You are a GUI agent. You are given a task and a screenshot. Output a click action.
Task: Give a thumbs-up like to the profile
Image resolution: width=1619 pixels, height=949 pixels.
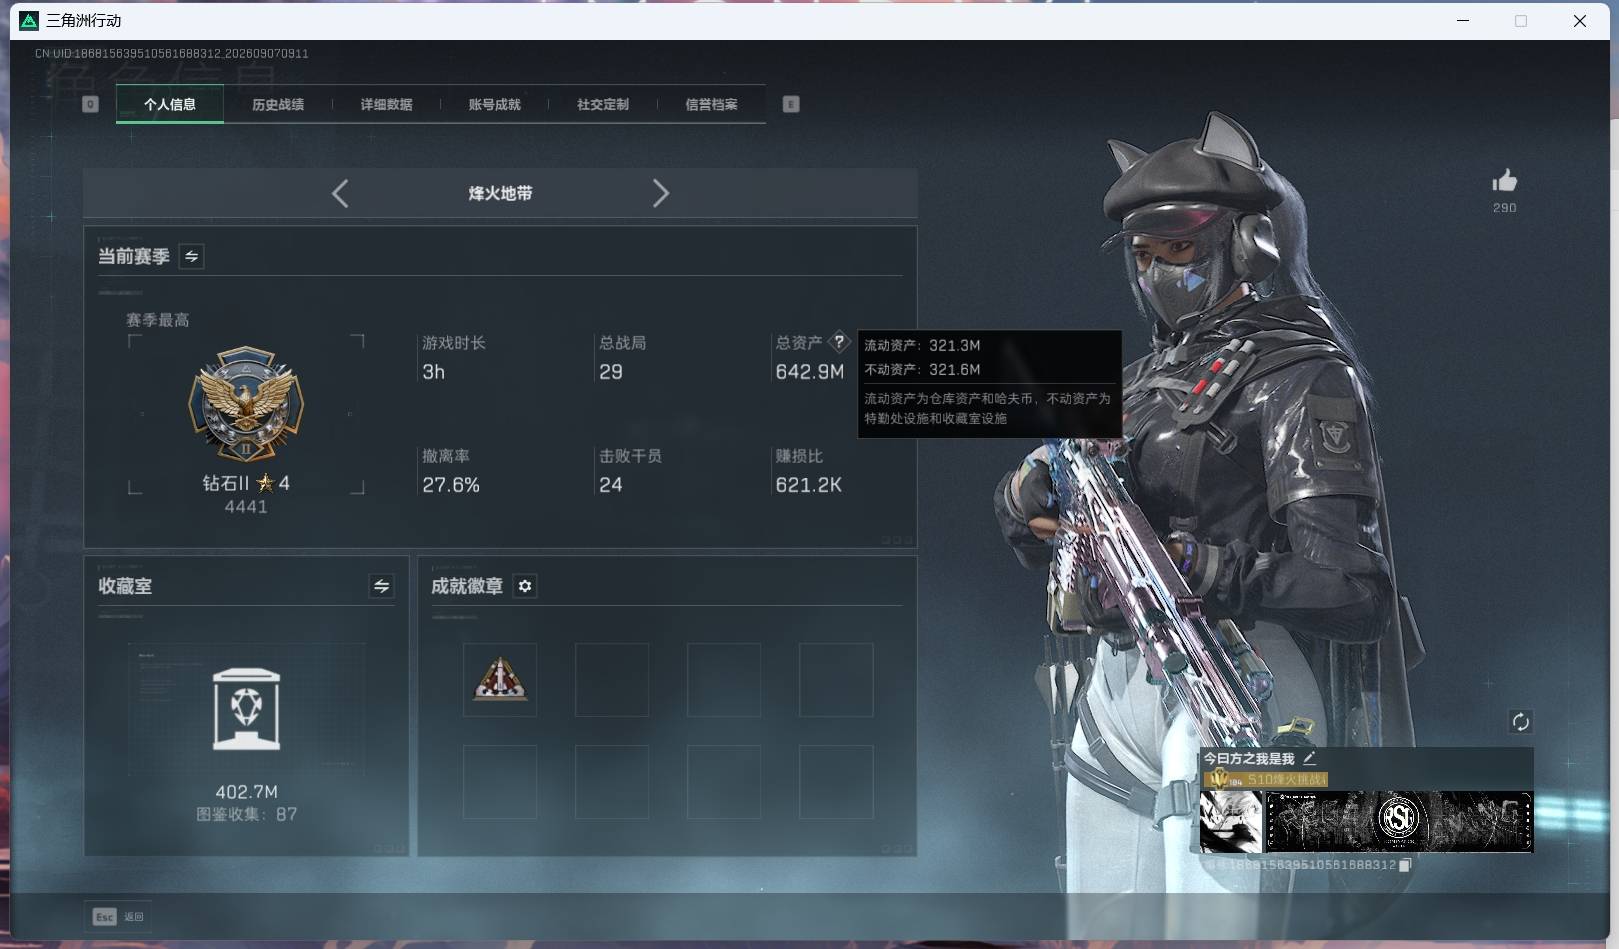1504,181
